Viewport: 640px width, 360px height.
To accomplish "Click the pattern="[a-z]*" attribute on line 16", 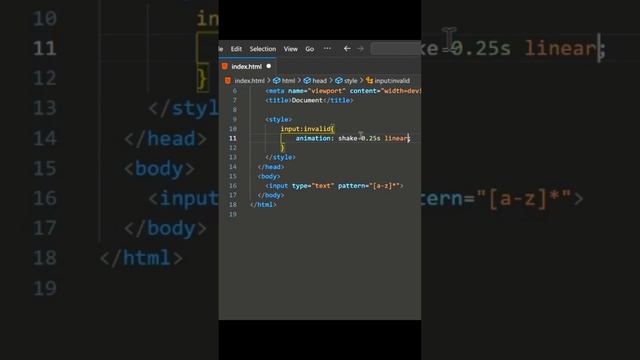I will tap(369, 186).
